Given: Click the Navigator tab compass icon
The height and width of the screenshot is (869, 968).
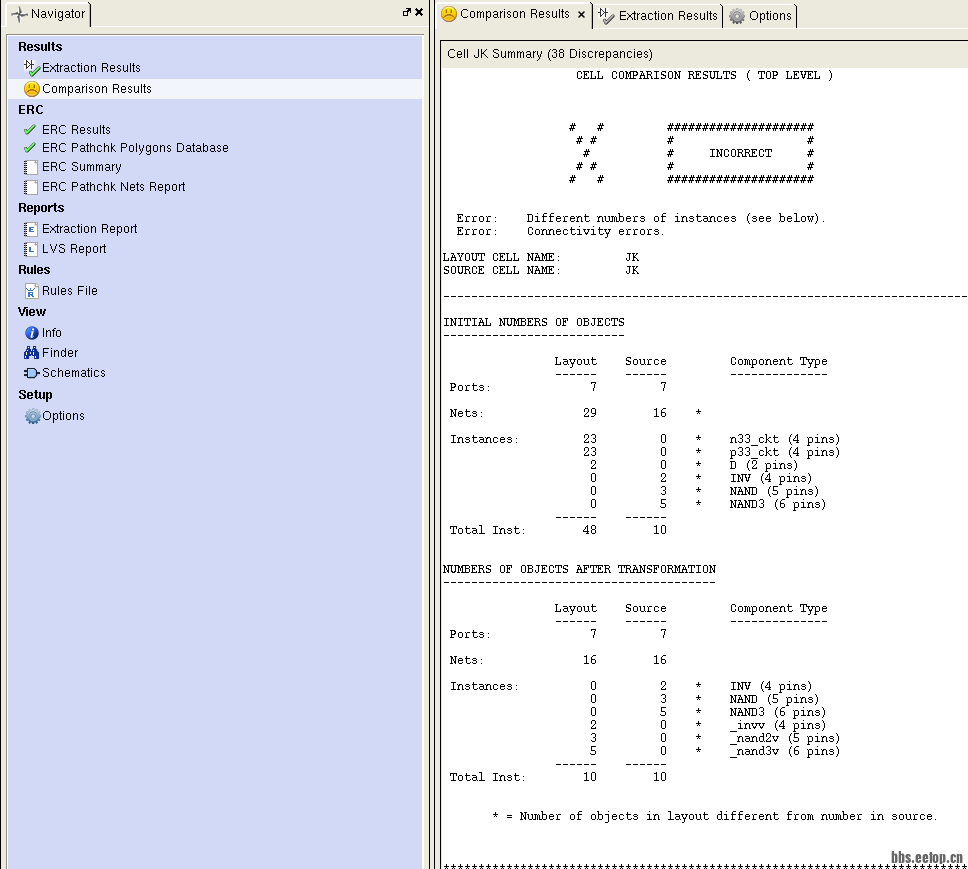Looking at the screenshot, I should (x=19, y=14).
